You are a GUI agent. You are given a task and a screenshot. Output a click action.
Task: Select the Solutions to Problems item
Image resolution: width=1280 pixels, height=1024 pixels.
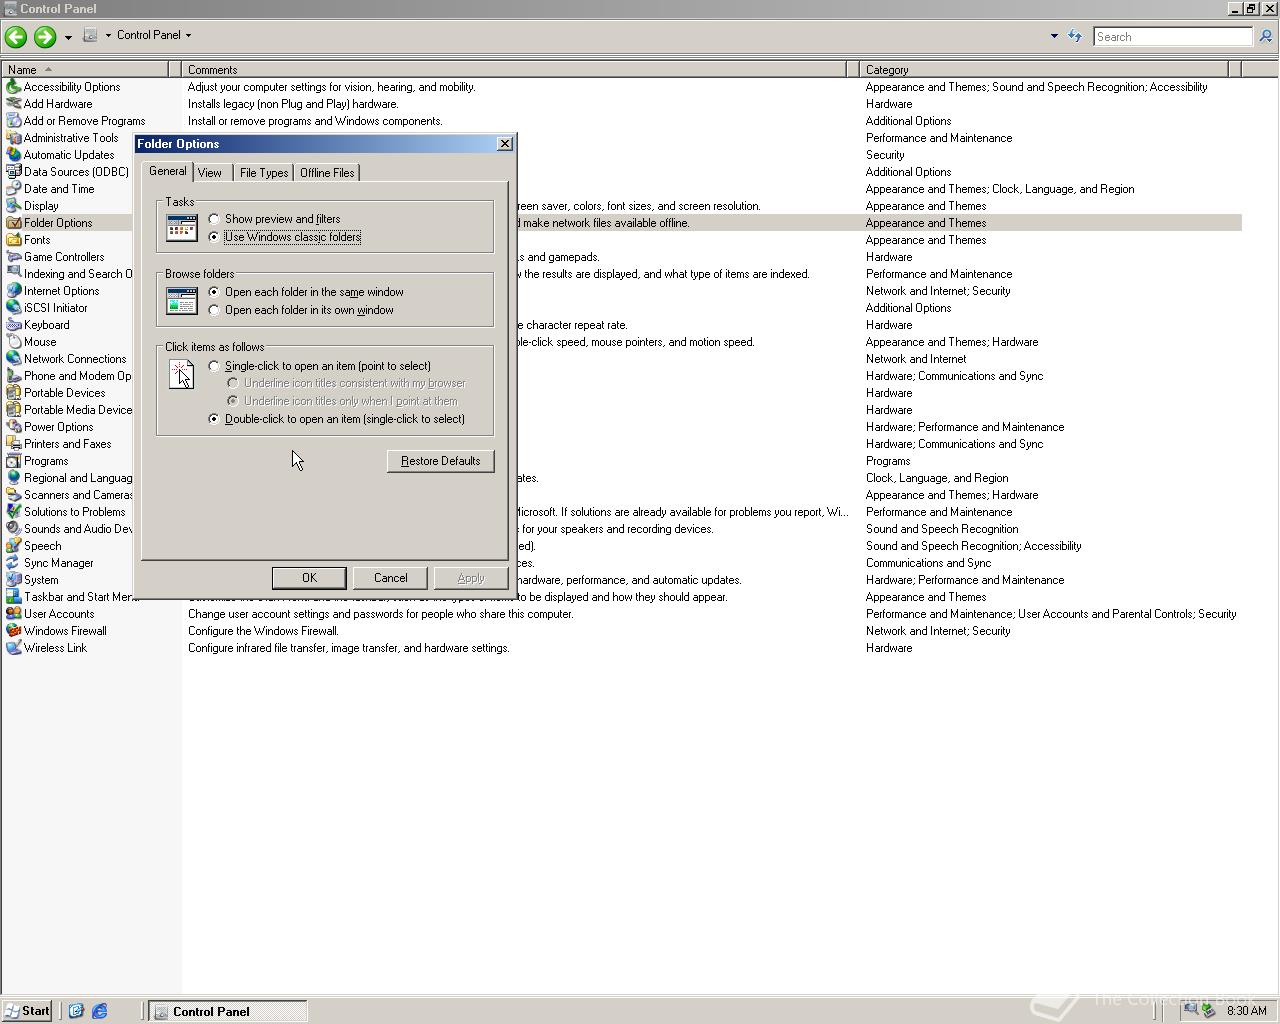(65, 512)
